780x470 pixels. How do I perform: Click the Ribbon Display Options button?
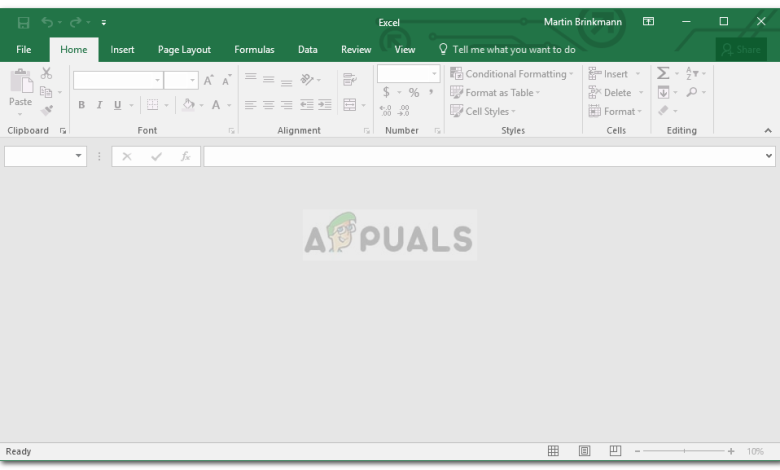point(648,21)
